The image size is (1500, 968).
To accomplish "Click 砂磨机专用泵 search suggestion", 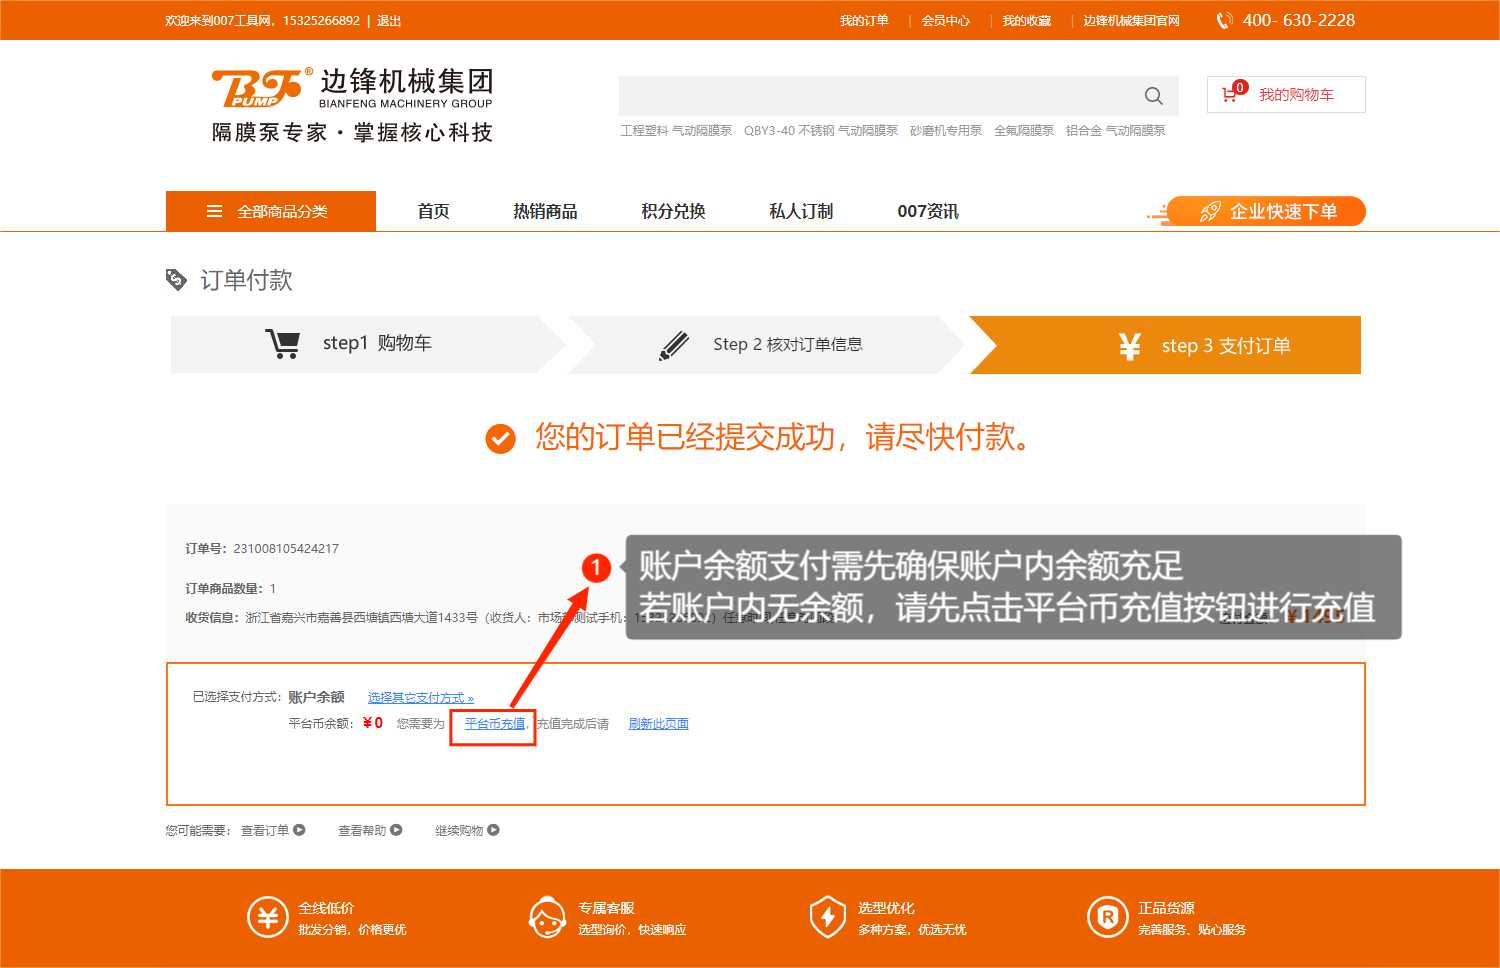I will point(946,130).
